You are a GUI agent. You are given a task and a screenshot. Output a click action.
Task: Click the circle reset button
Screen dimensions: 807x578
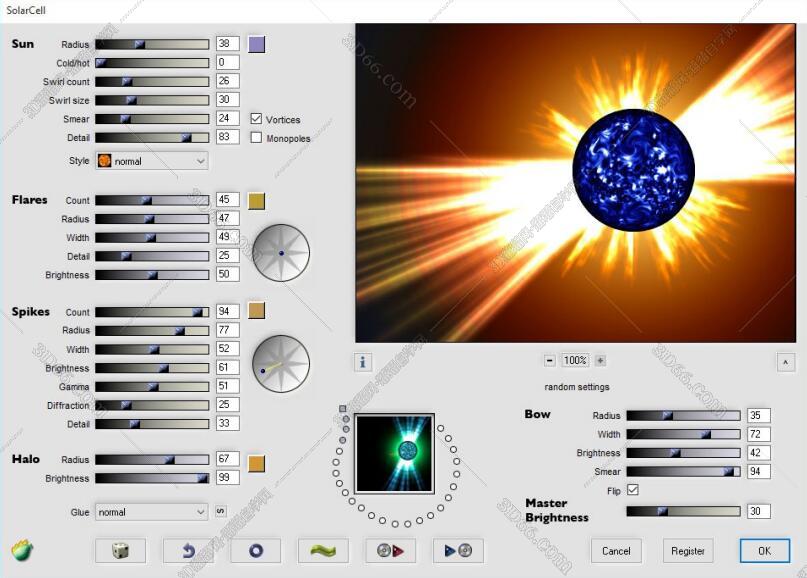tap(255, 550)
